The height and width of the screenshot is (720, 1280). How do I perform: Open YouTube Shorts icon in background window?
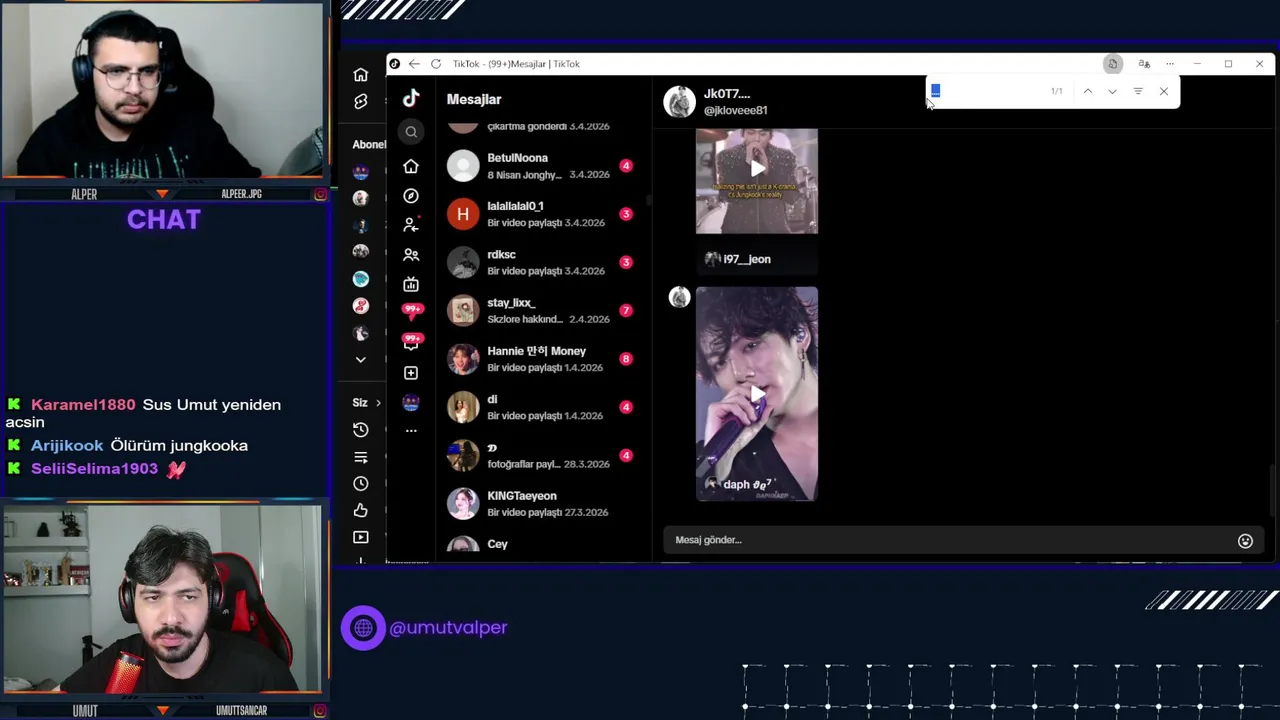[x=360, y=102]
